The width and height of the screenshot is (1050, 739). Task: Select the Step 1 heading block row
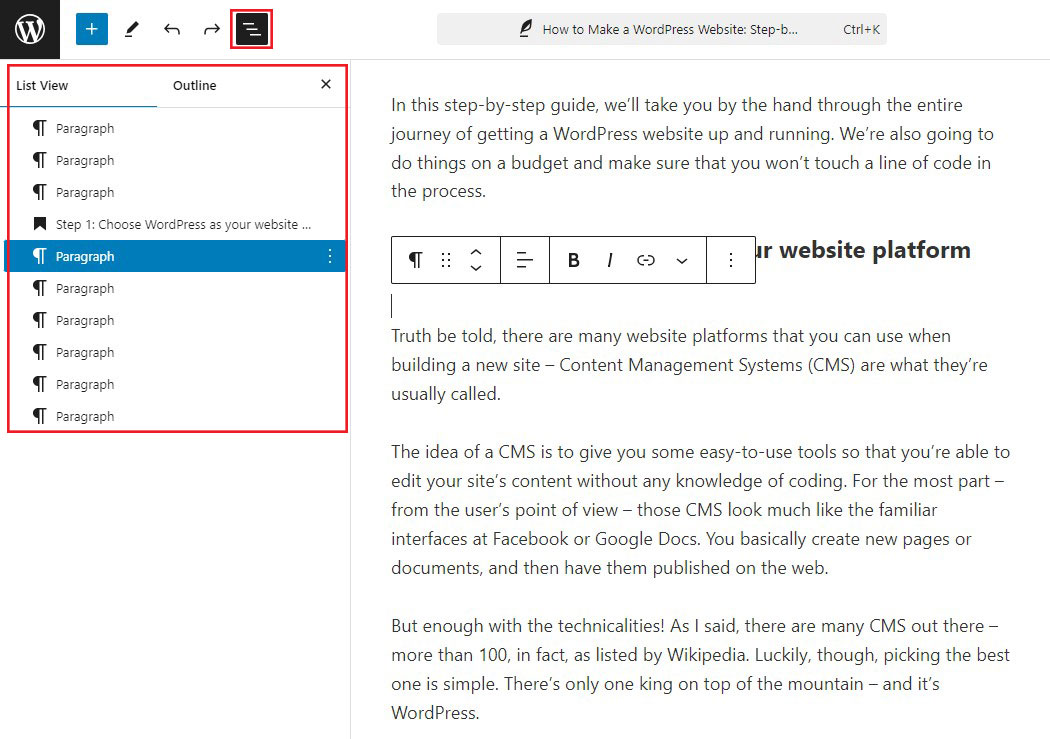click(177, 224)
